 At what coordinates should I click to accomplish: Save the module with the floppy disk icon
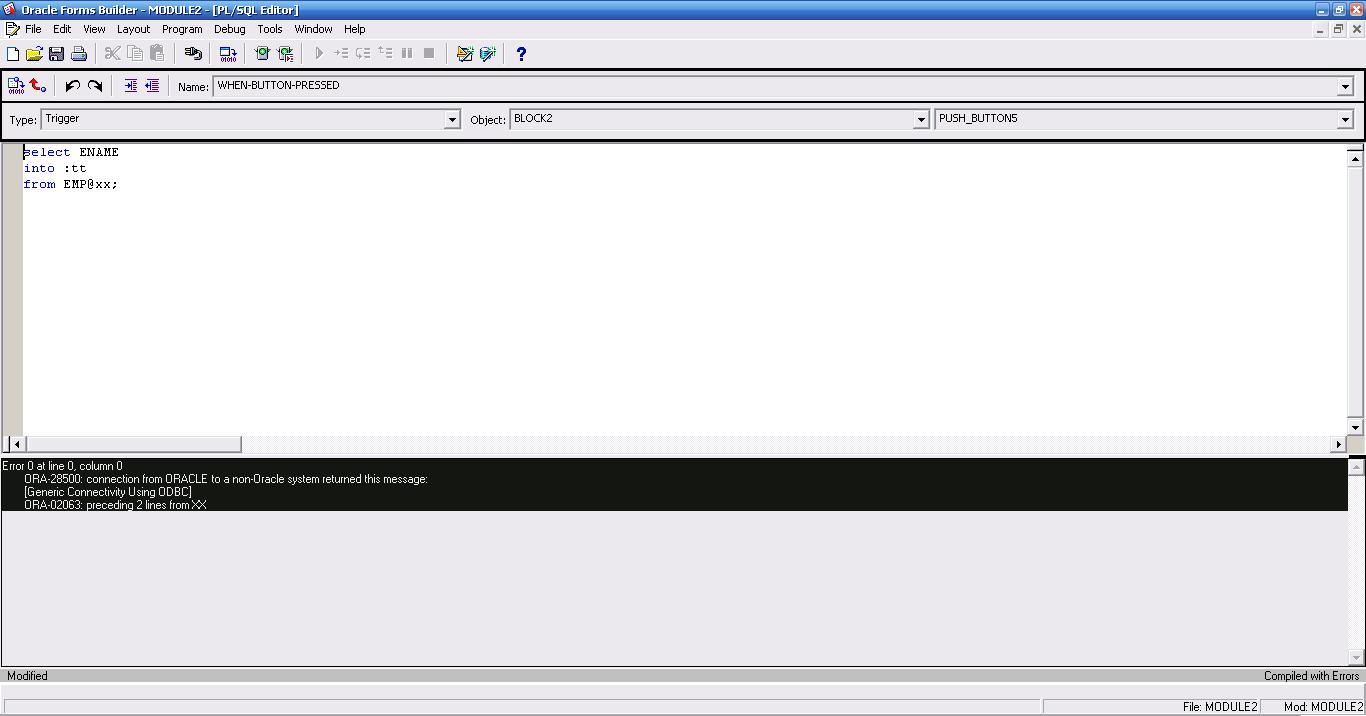(x=56, y=54)
